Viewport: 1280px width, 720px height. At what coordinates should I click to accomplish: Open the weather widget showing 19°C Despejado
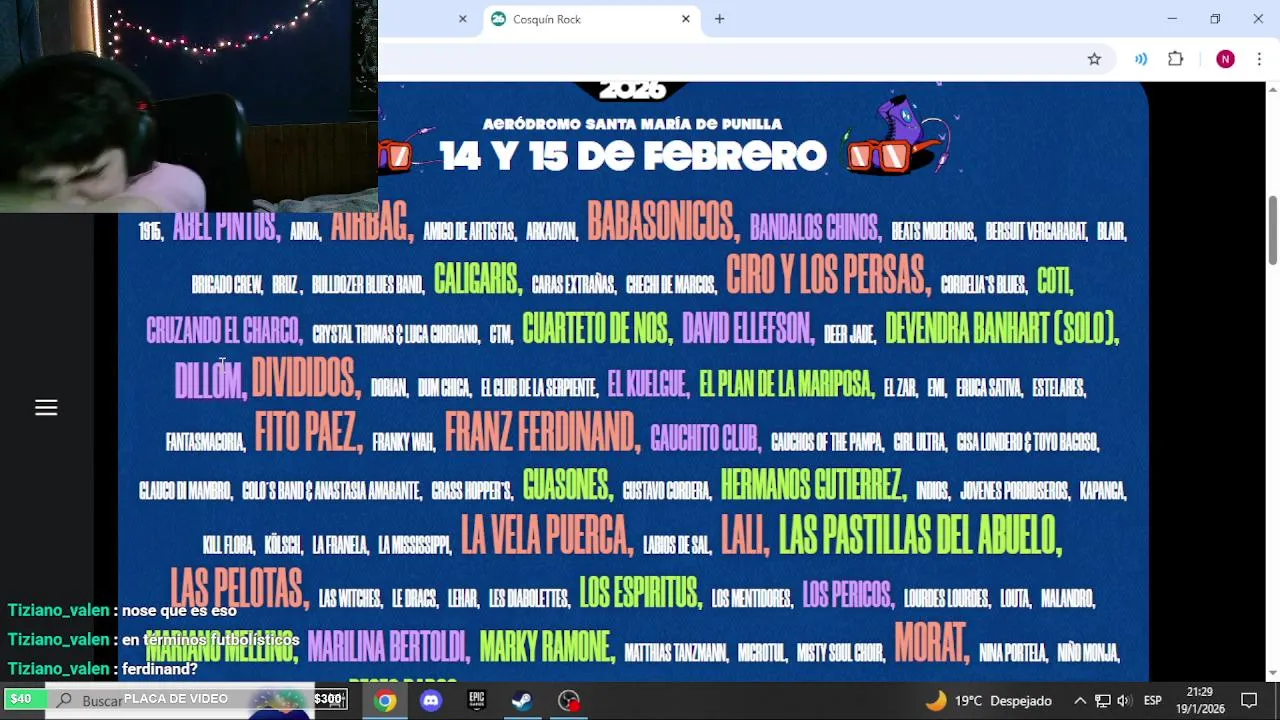coord(988,700)
